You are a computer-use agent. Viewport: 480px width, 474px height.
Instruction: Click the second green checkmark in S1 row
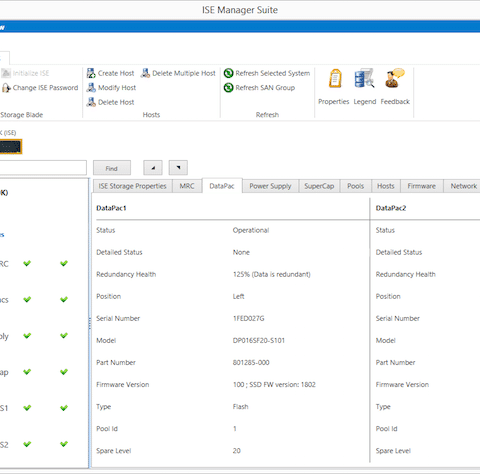pos(64,408)
